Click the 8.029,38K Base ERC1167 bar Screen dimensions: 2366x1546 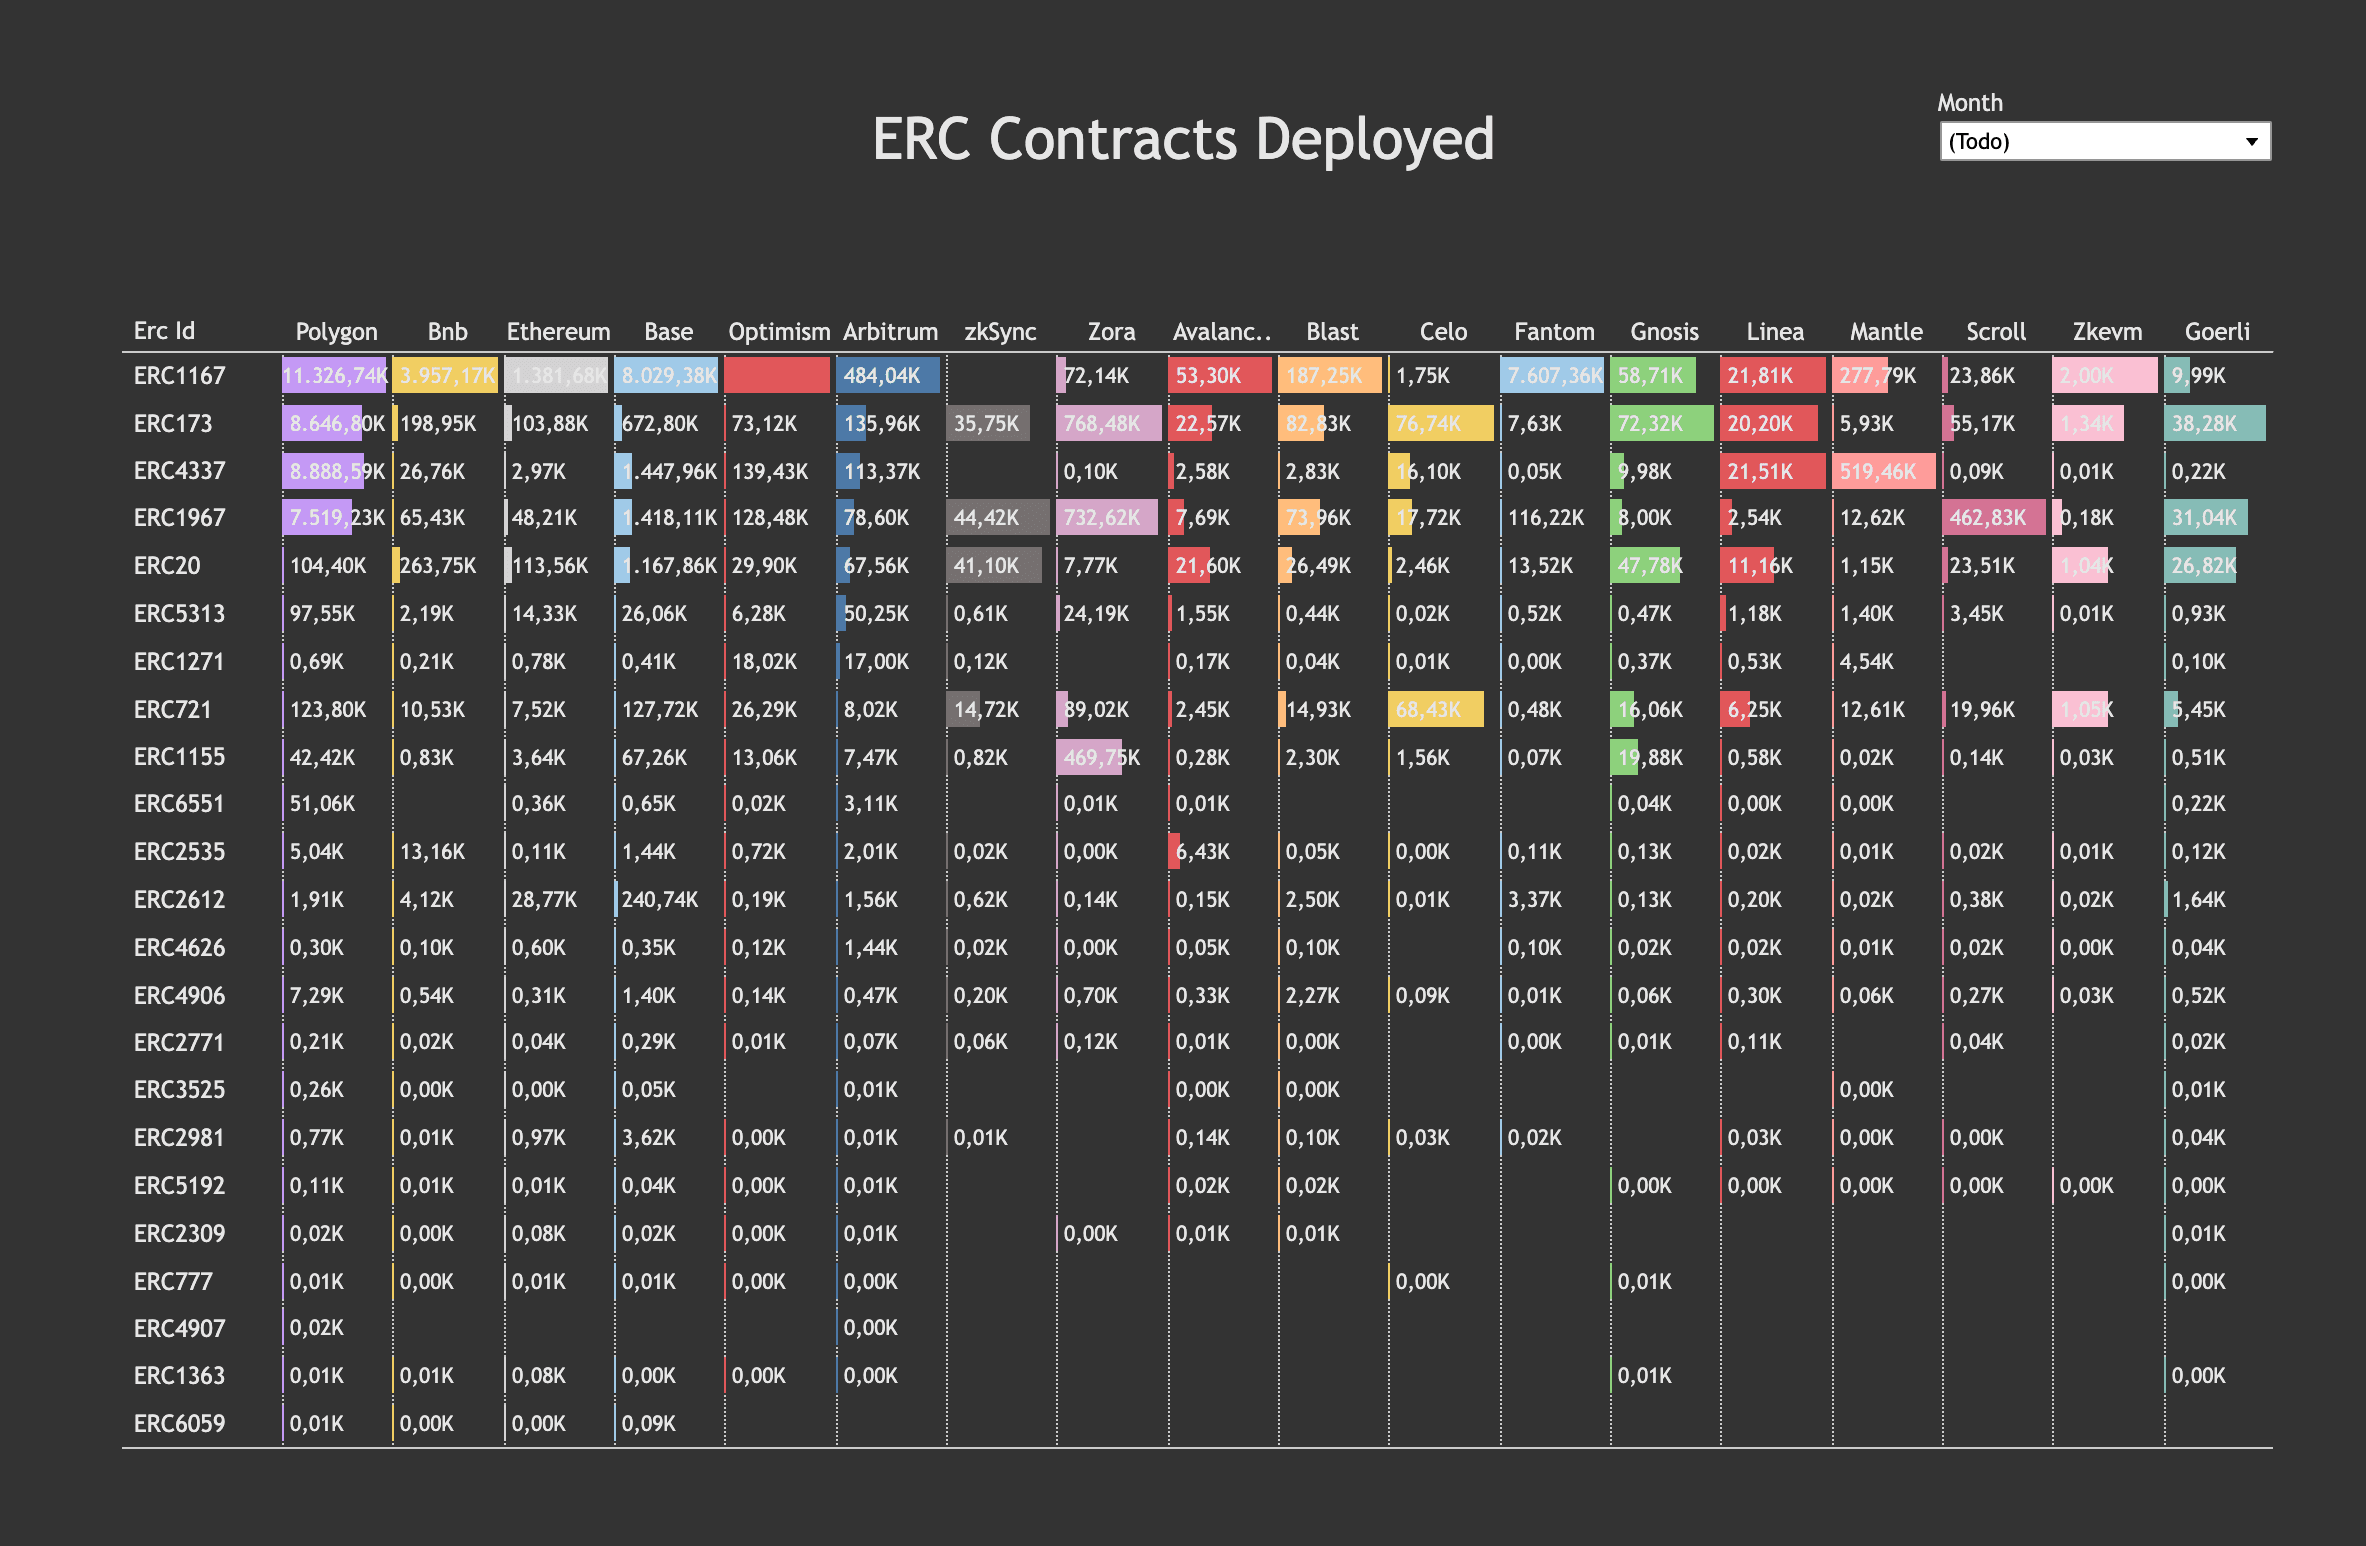click(x=667, y=376)
